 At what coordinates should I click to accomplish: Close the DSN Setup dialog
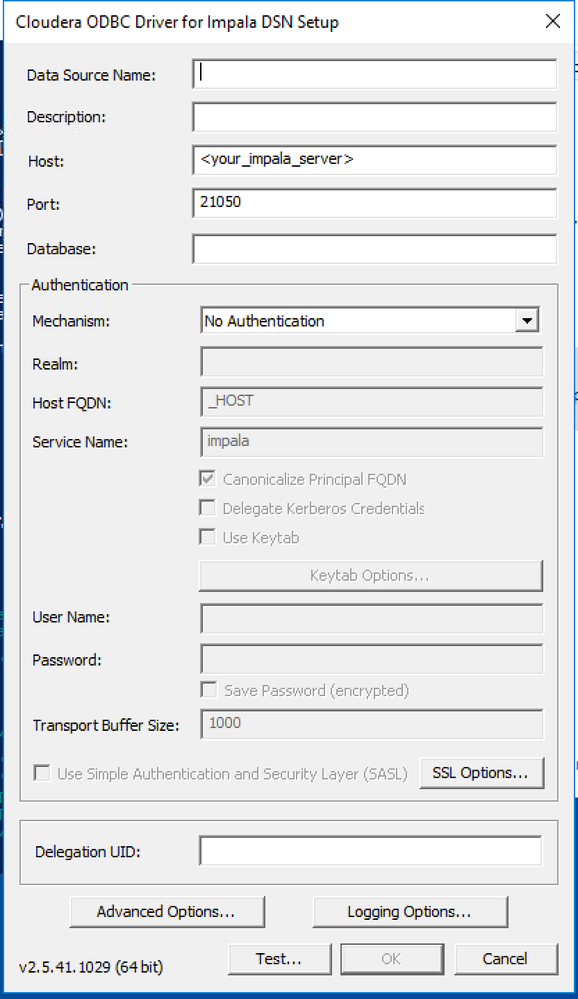tap(553, 22)
